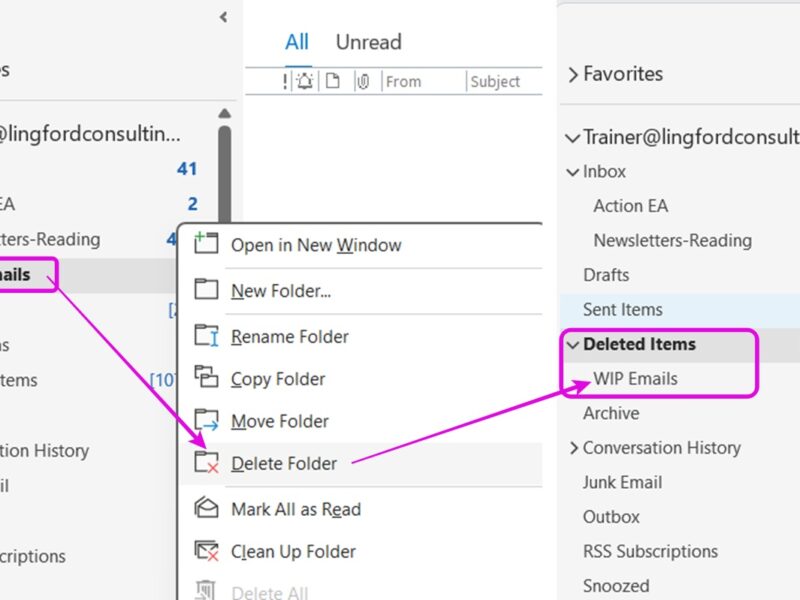Viewport: 800px width, 600px height.
Task: Expand the Favorites section
Action: pyautogui.click(x=573, y=74)
